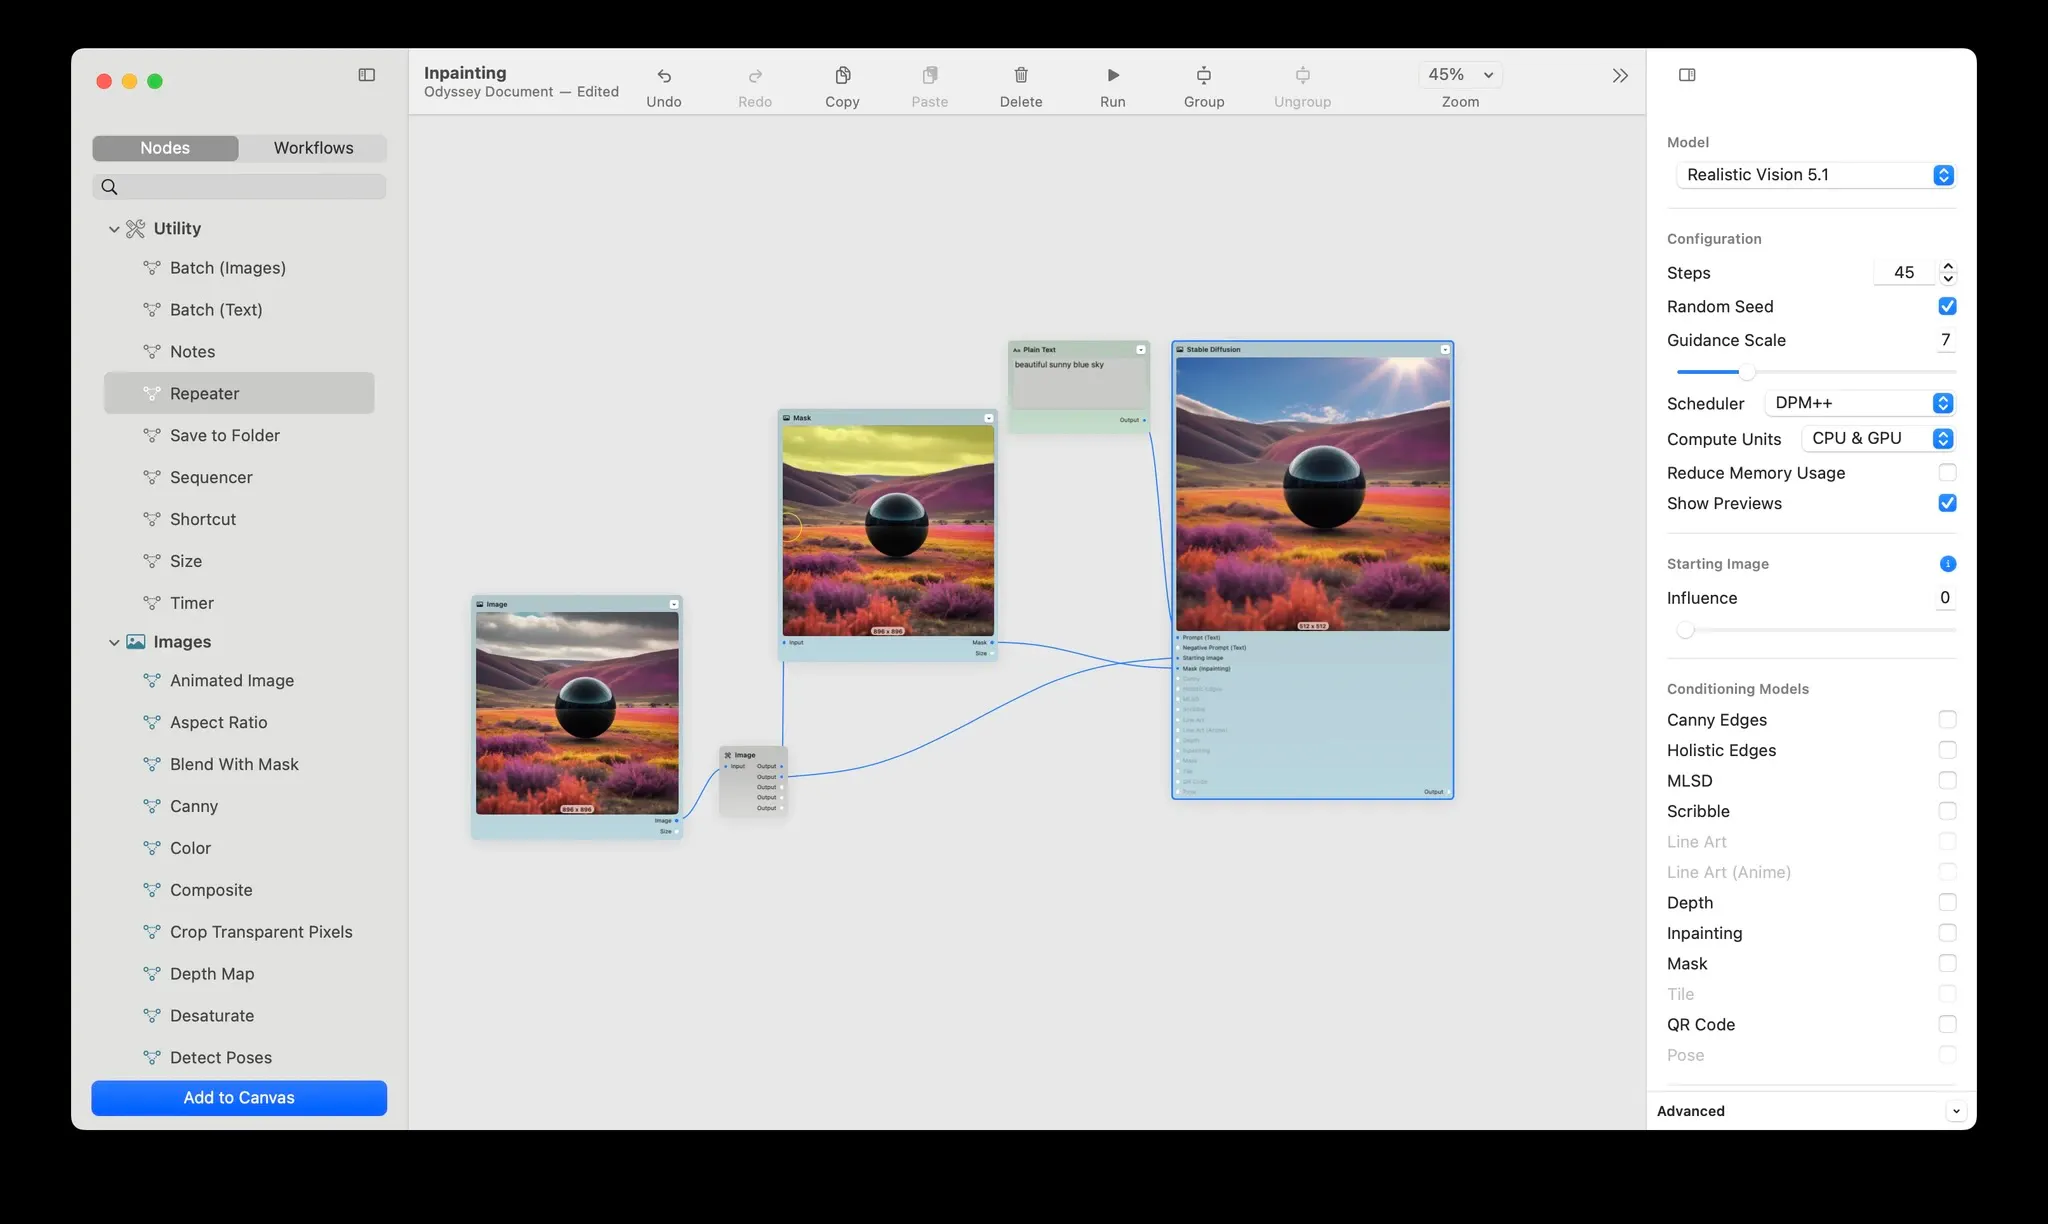Click the Redo toolbar icon

click(x=755, y=76)
